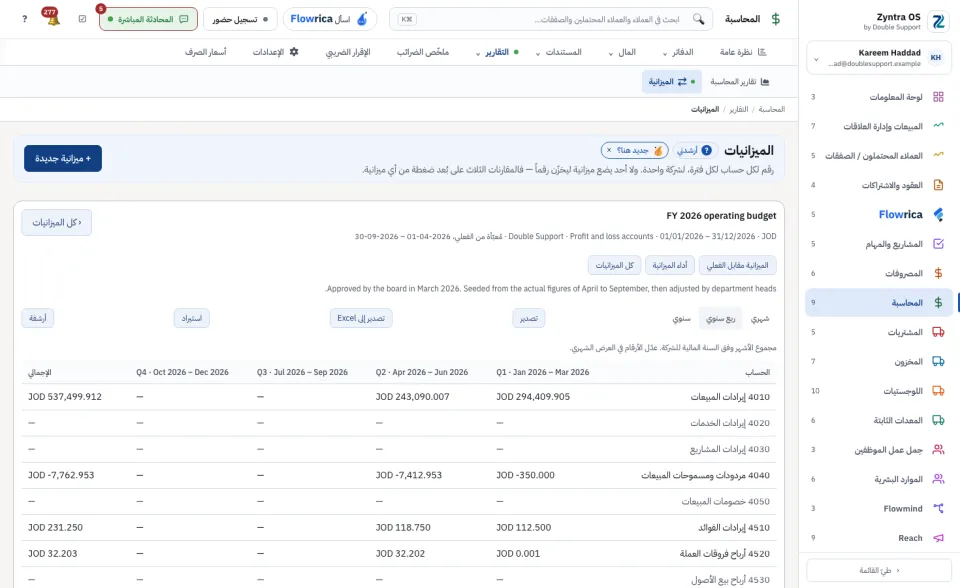Viewport: 960px width, 588px height.
Task: Switch to Accounting reports sub-tab (تقارير المحاسبة)
Action: 740,81
